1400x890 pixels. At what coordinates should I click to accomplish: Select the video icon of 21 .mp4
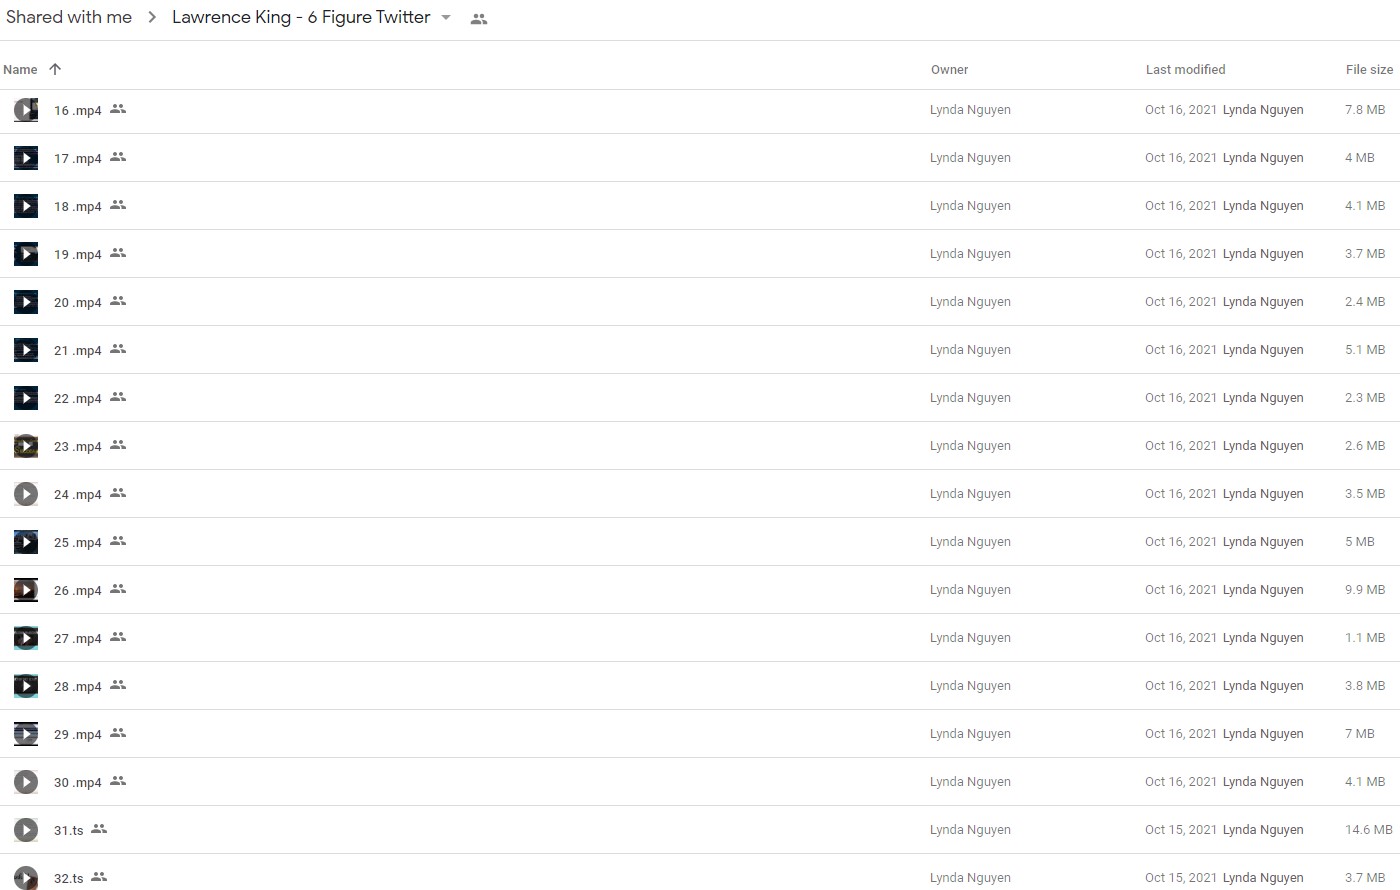[x=26, y=350]
